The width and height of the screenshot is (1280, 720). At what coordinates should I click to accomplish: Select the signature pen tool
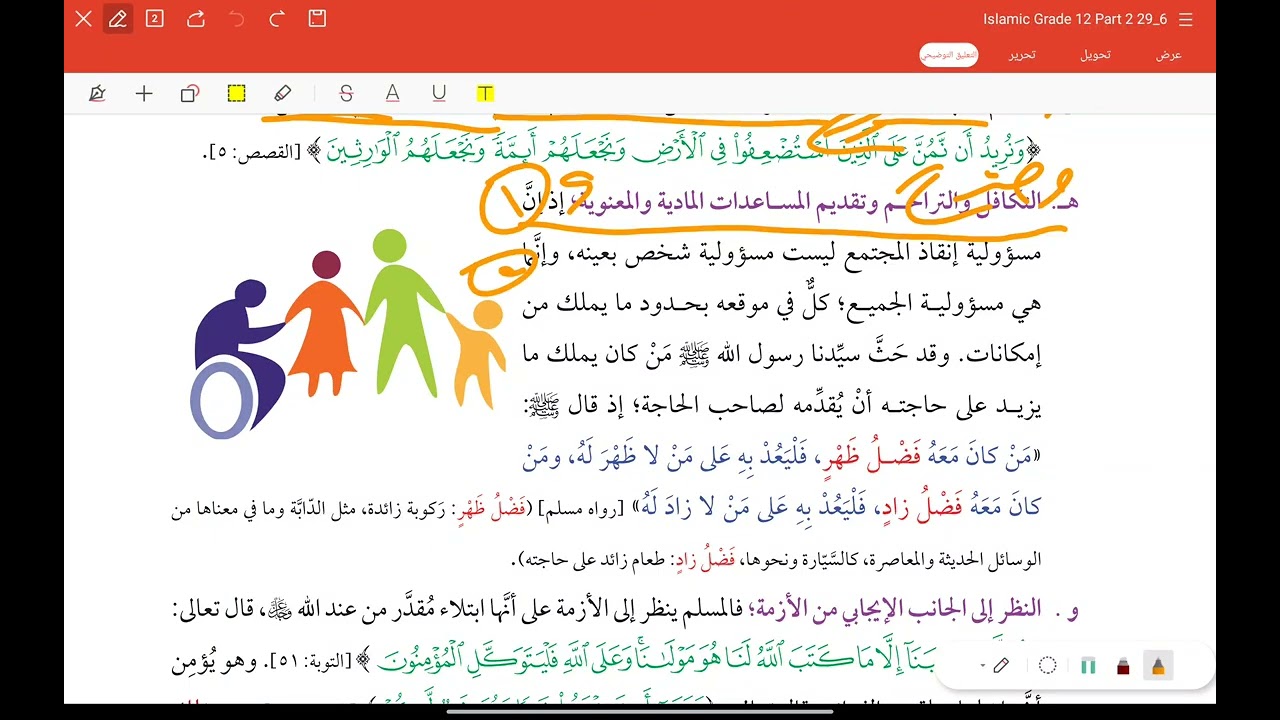point(97,93)
